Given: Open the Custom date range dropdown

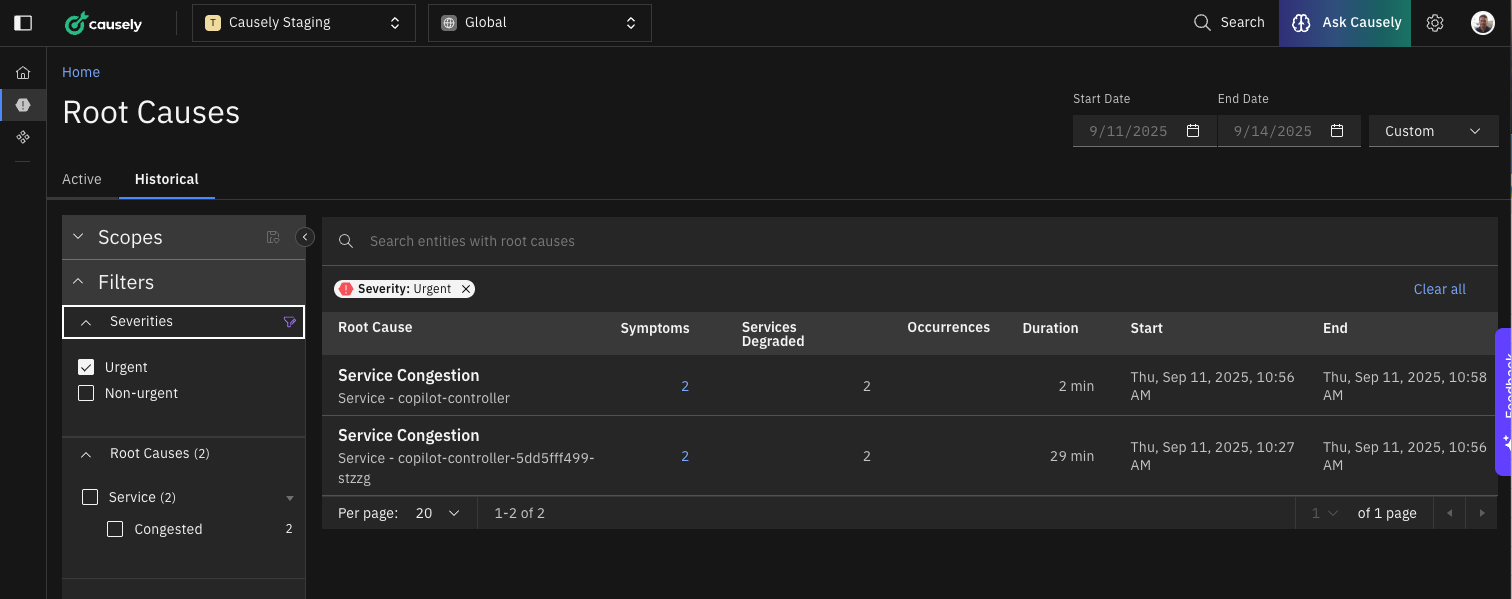Looking at the screenshot, I should (1433, 131).
